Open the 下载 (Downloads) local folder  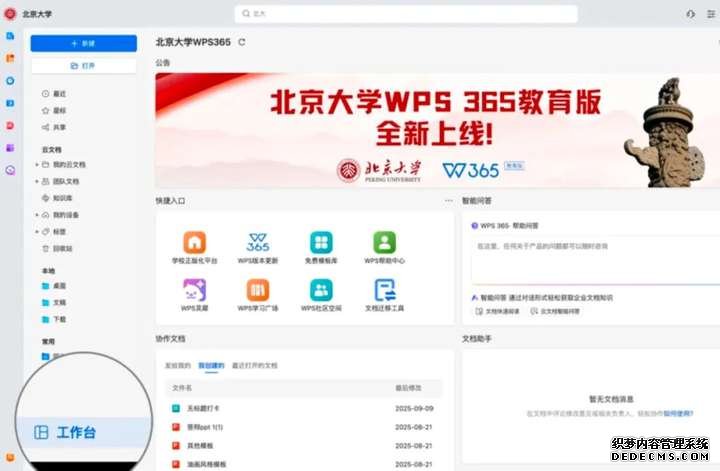point(54,320)
